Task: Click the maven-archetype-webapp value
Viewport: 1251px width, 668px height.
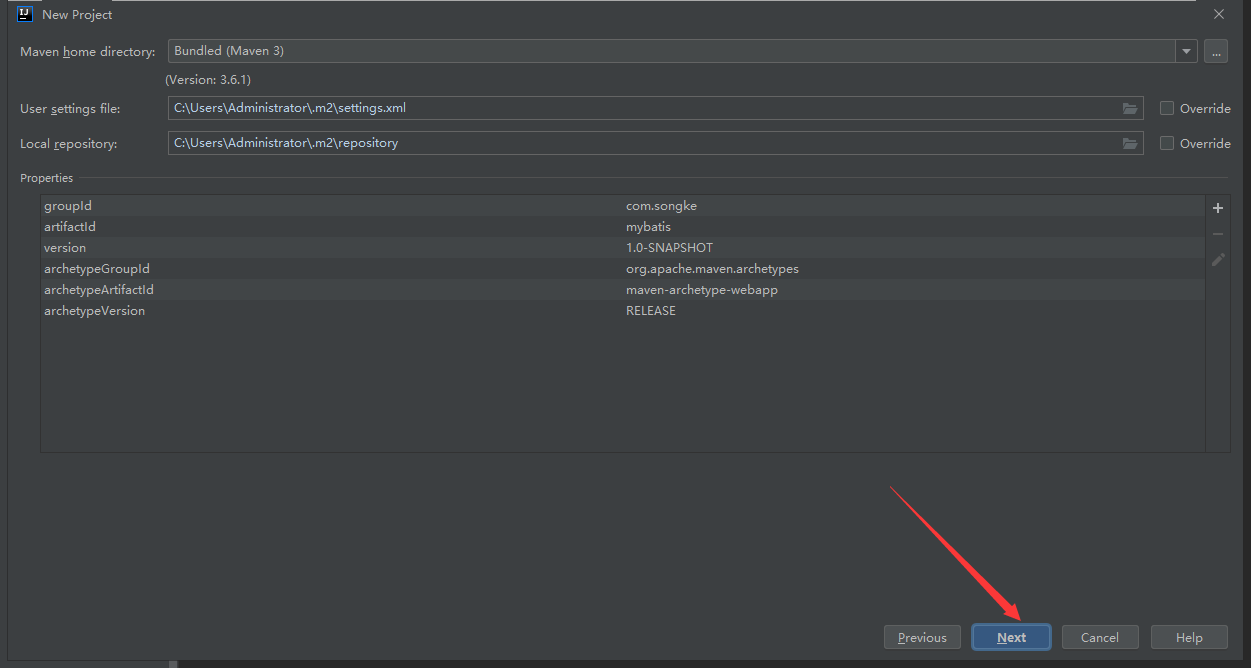Action: pyautogui.click(x=702, y=290)
